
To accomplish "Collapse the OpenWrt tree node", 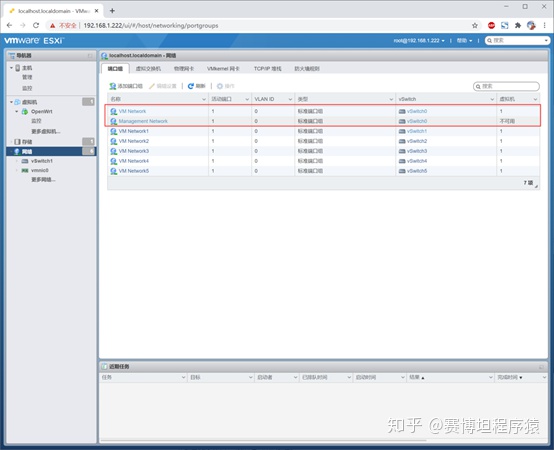I will pos(17,112).
